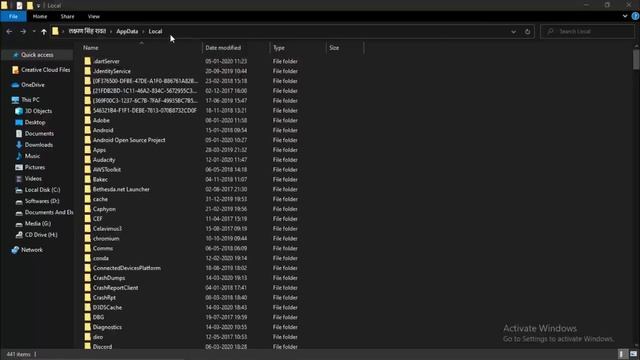Viewport: 640px width, 360px height.
Task: Select the CrashReportClient folder
Action: tap(116, 288)
